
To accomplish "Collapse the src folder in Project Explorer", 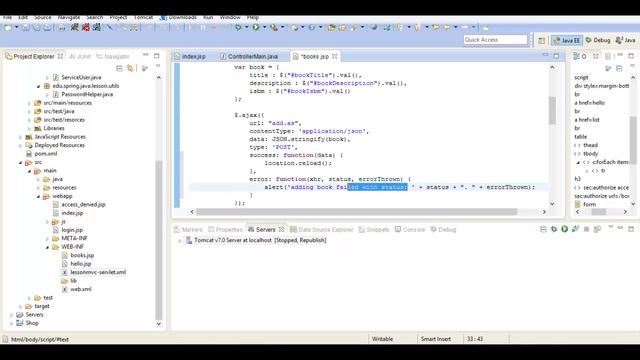I will (x=20, y=162).
